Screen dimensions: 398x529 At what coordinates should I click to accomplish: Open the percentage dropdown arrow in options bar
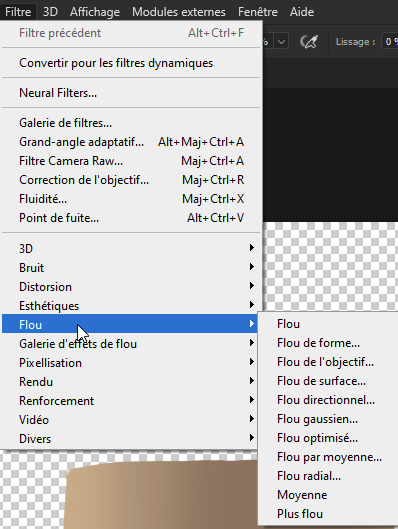tap(281, 42)
